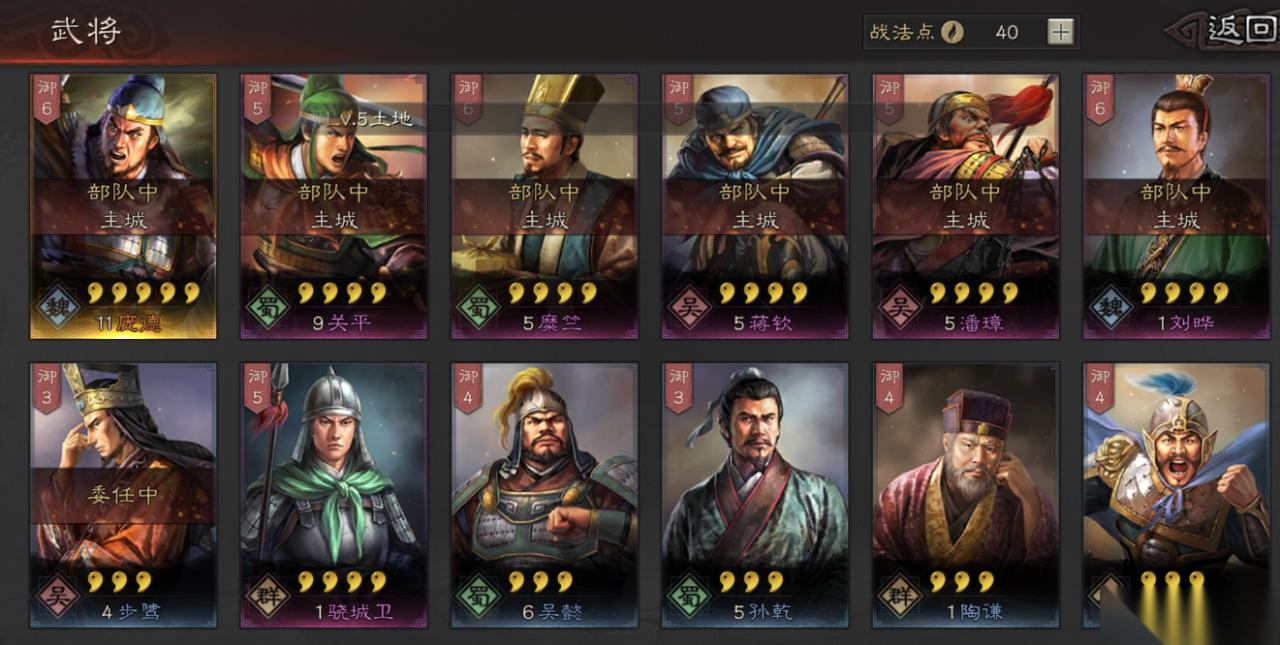Open the 步骘 general card
1280x645 pixels.
pos(123,495)
